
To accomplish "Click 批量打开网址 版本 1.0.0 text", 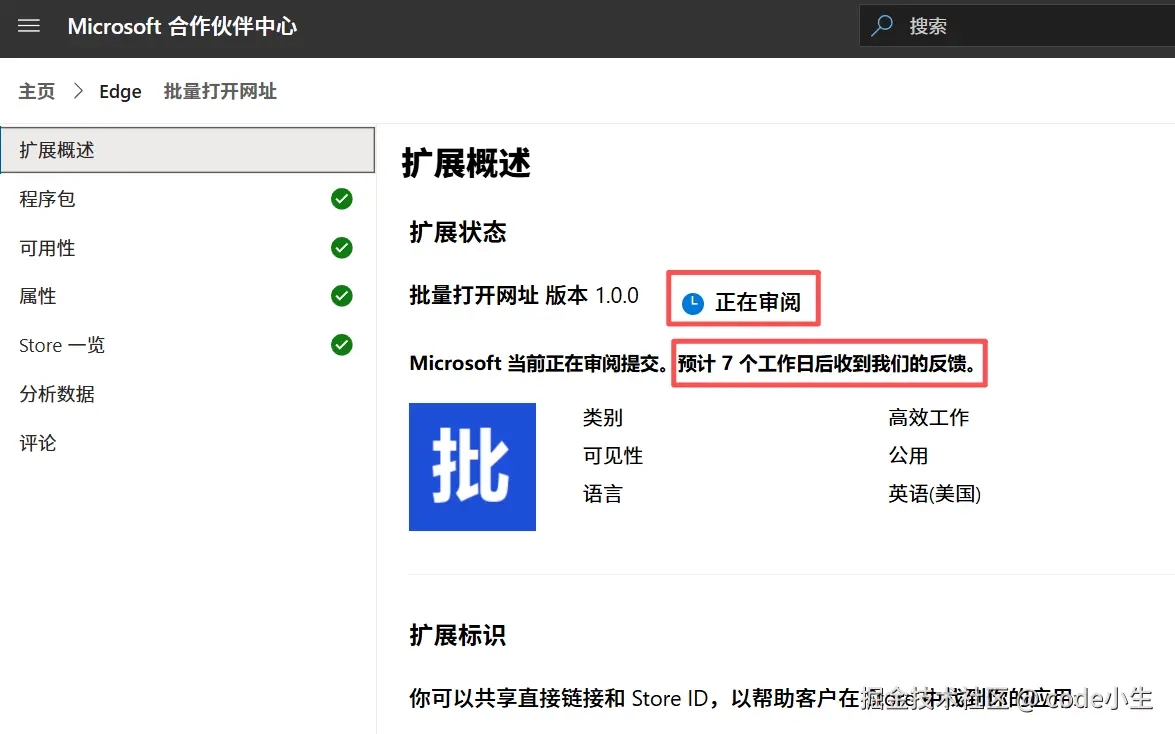I will 524,295.
